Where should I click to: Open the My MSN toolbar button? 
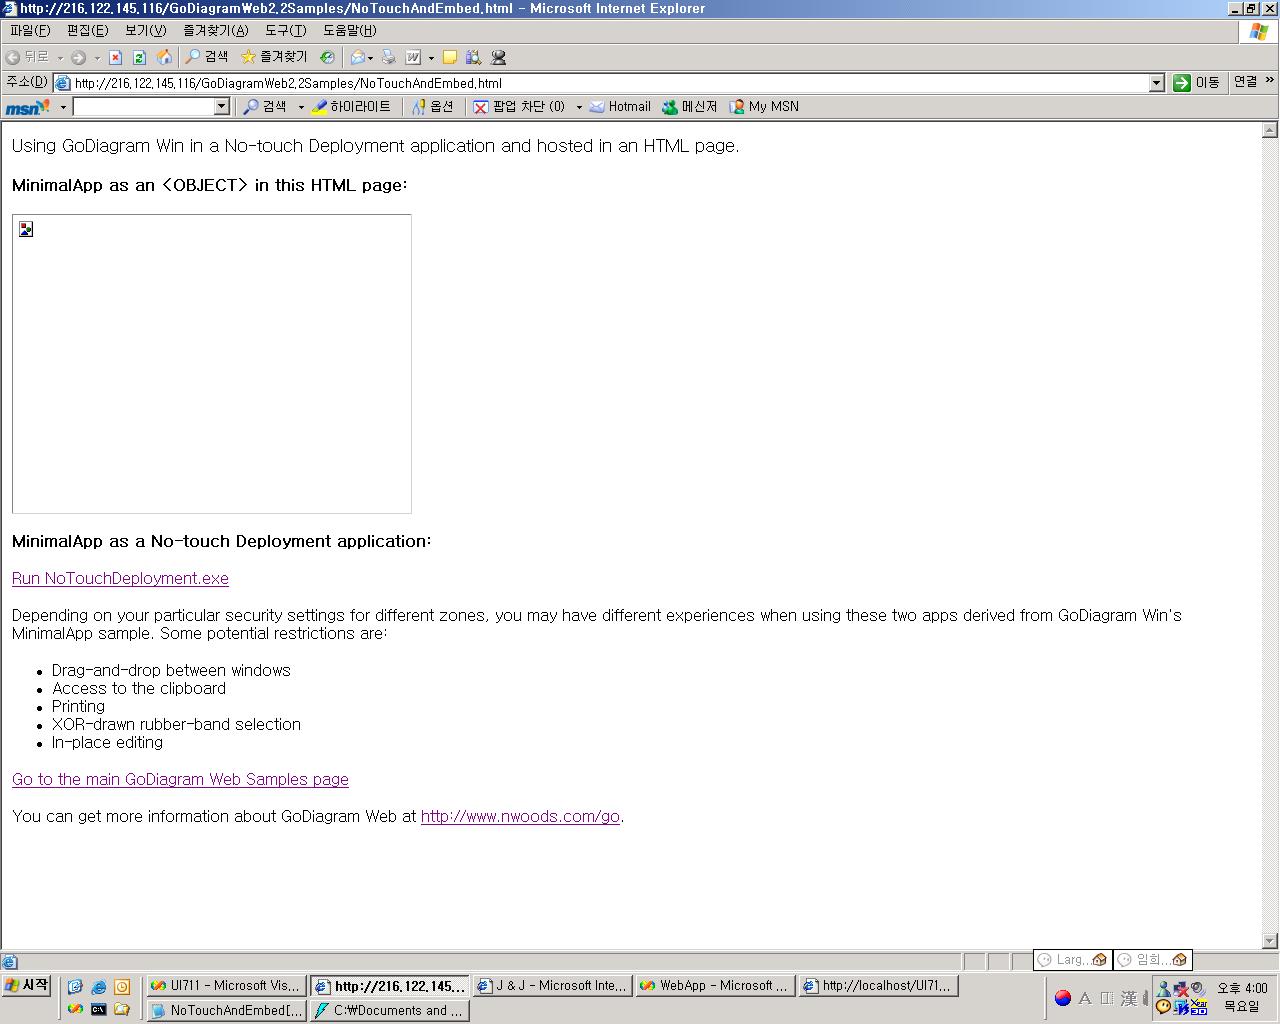point(764,107)
